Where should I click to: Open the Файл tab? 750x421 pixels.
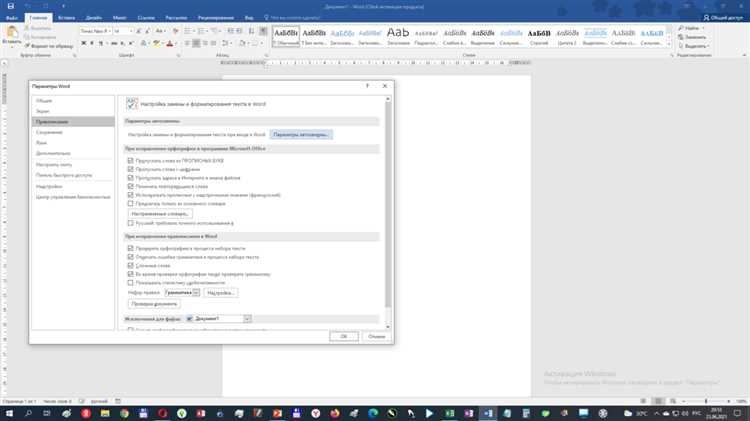pos(12,18)
